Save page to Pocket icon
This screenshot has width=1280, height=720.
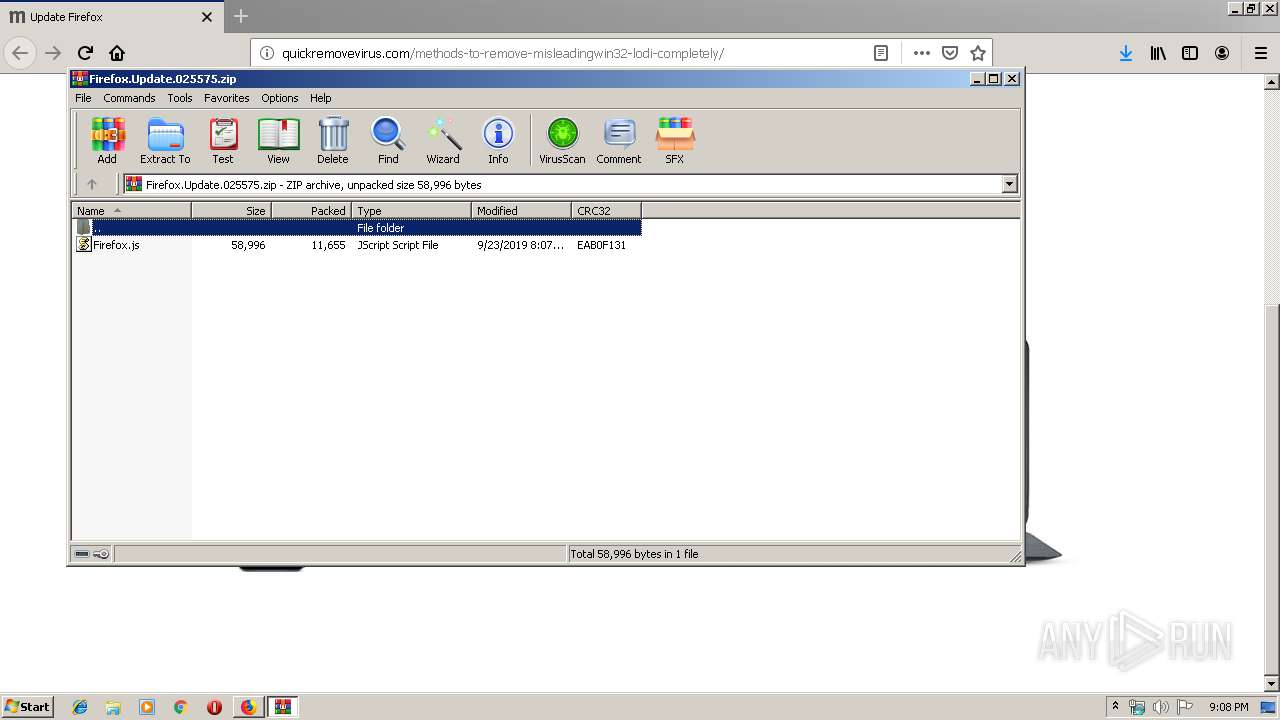950,53
